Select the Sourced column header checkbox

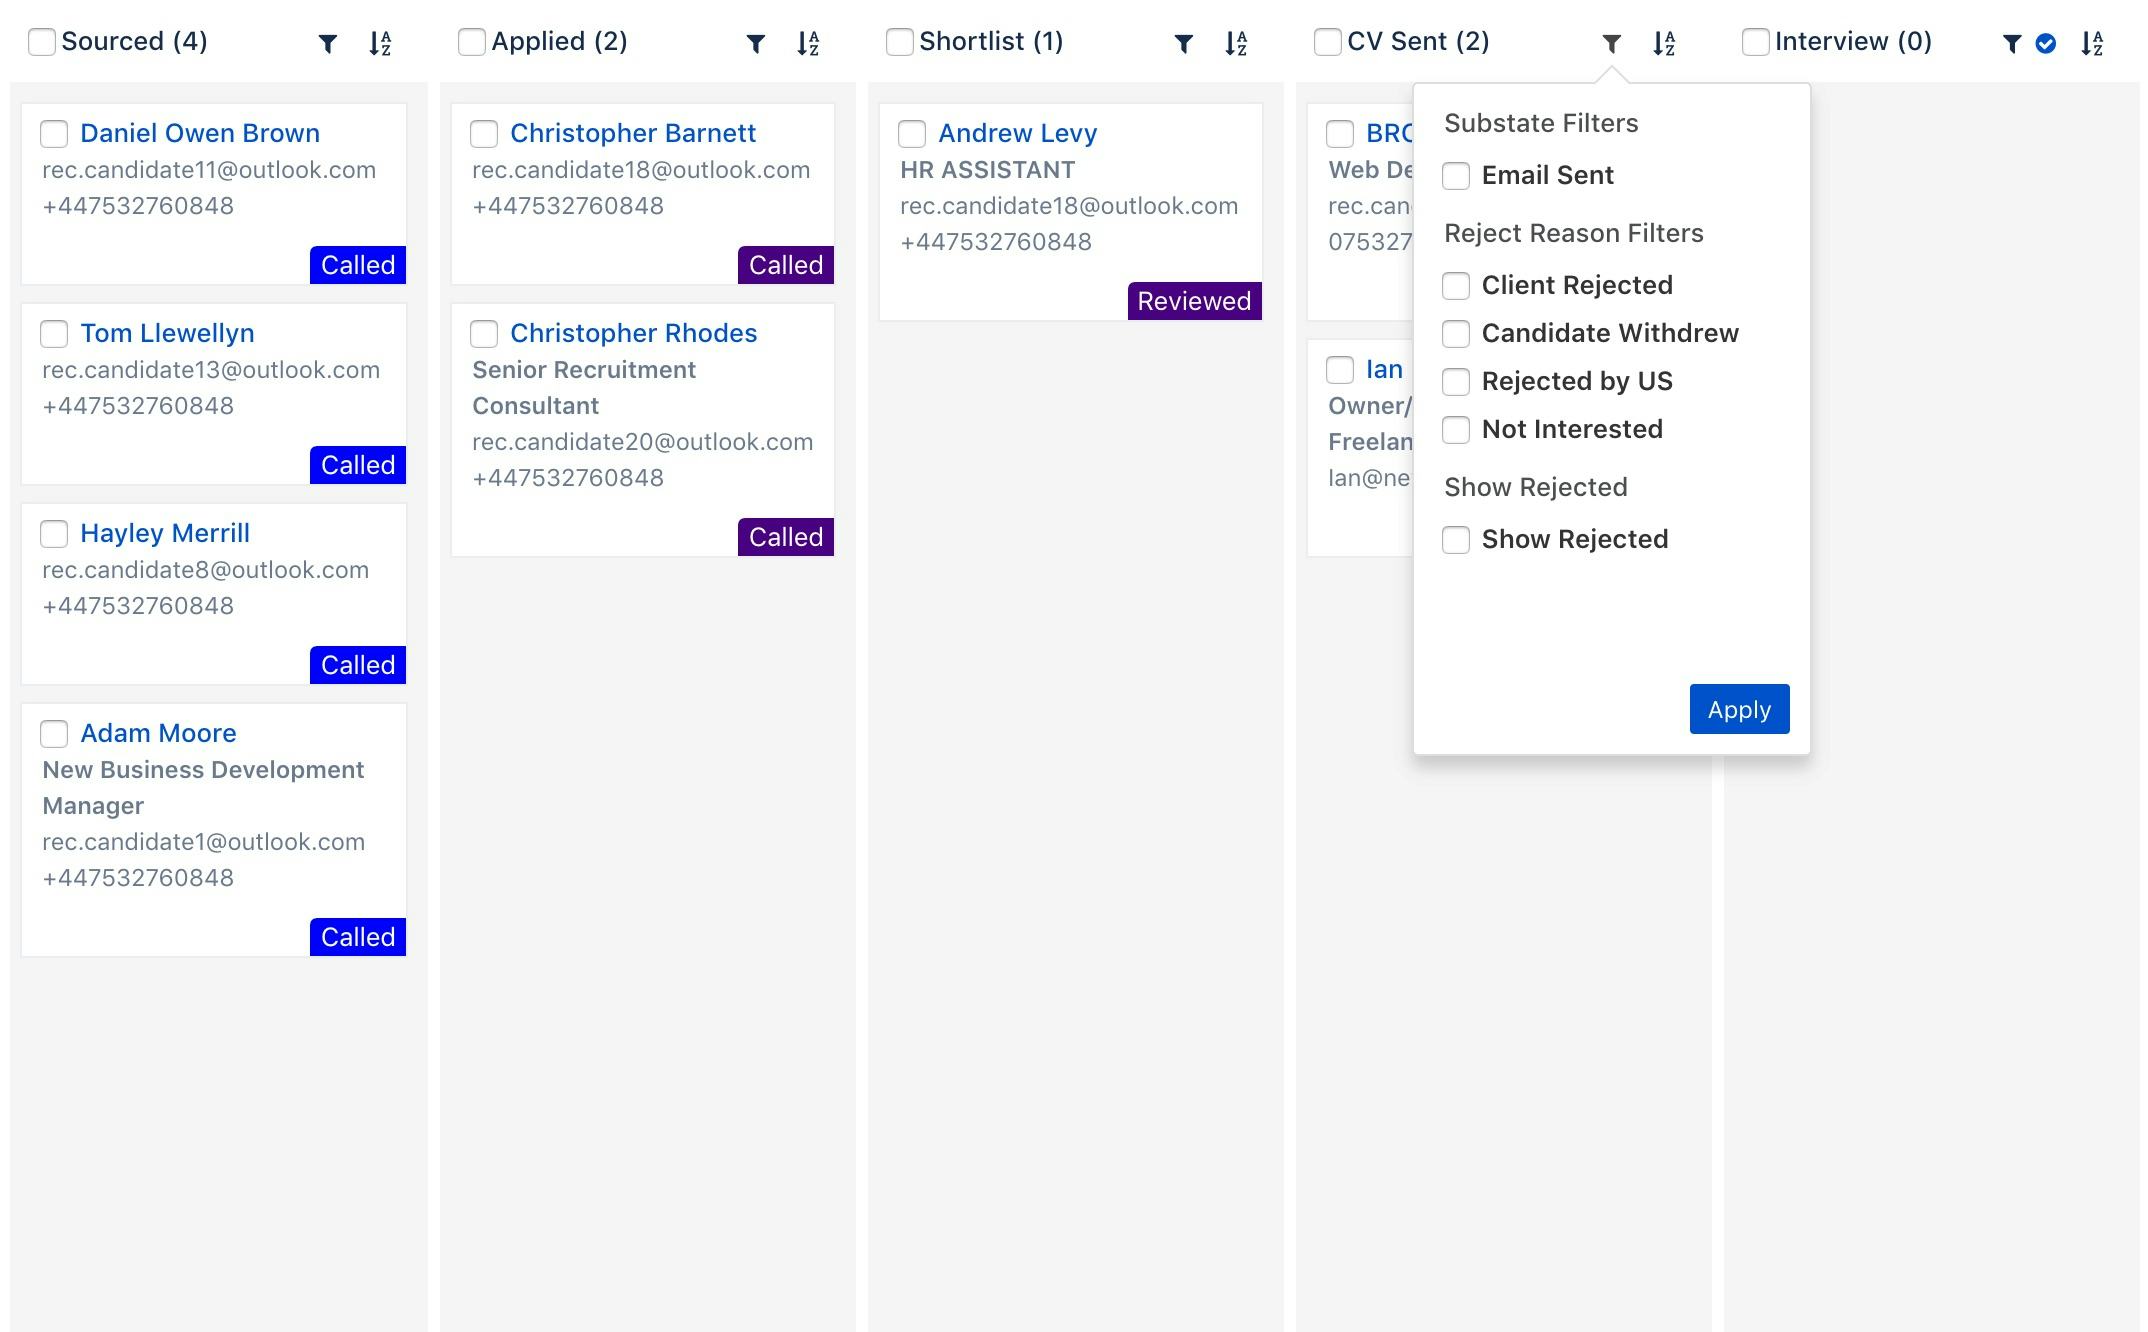pos(41,40)
